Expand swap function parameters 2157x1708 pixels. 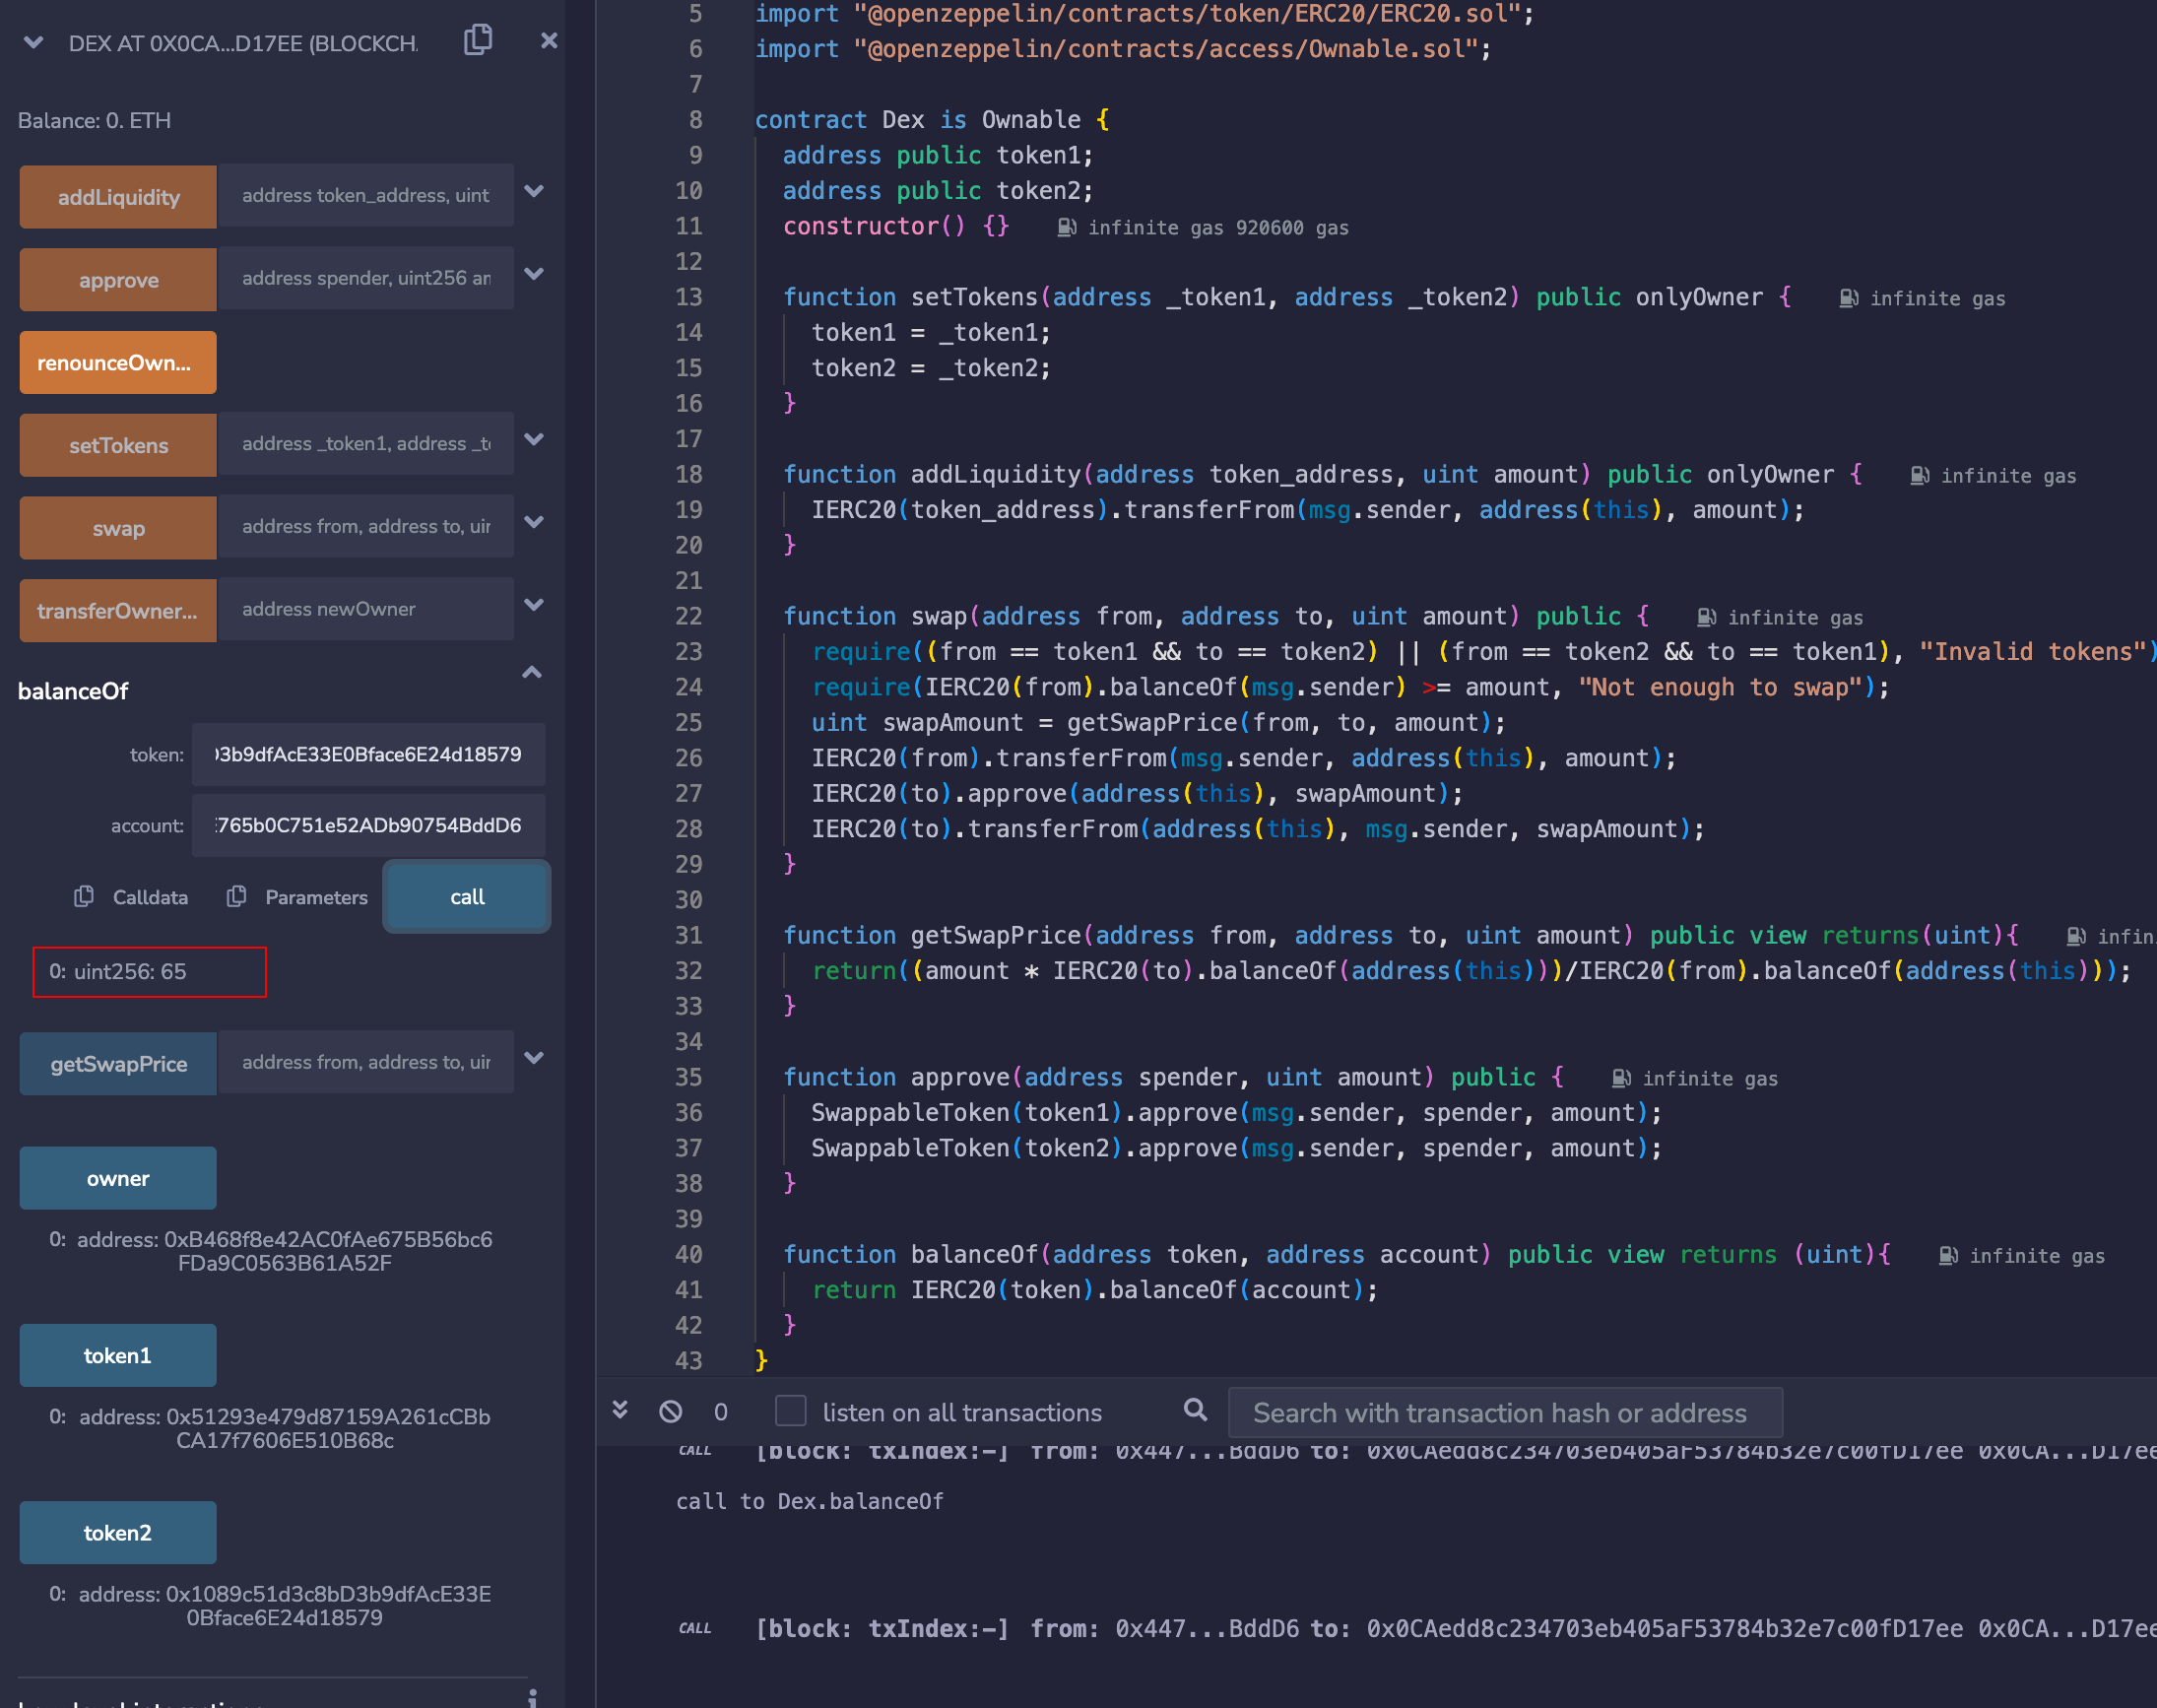(534, 522)
